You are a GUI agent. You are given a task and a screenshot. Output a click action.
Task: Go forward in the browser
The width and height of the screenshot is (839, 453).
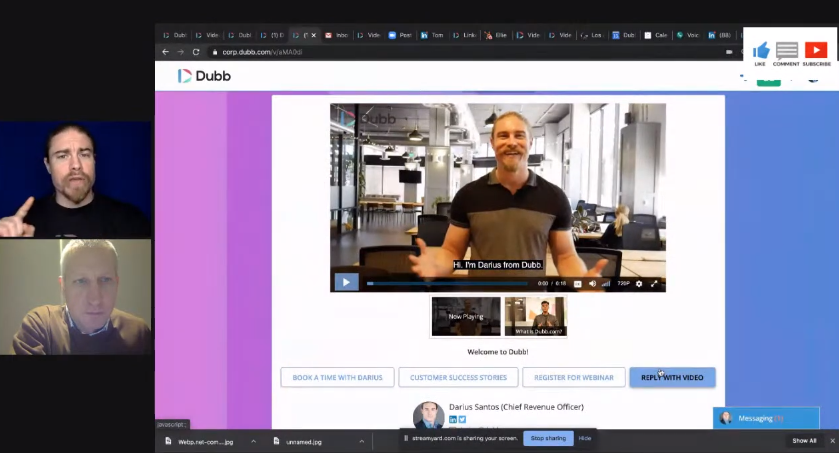(x=180, y=52)
